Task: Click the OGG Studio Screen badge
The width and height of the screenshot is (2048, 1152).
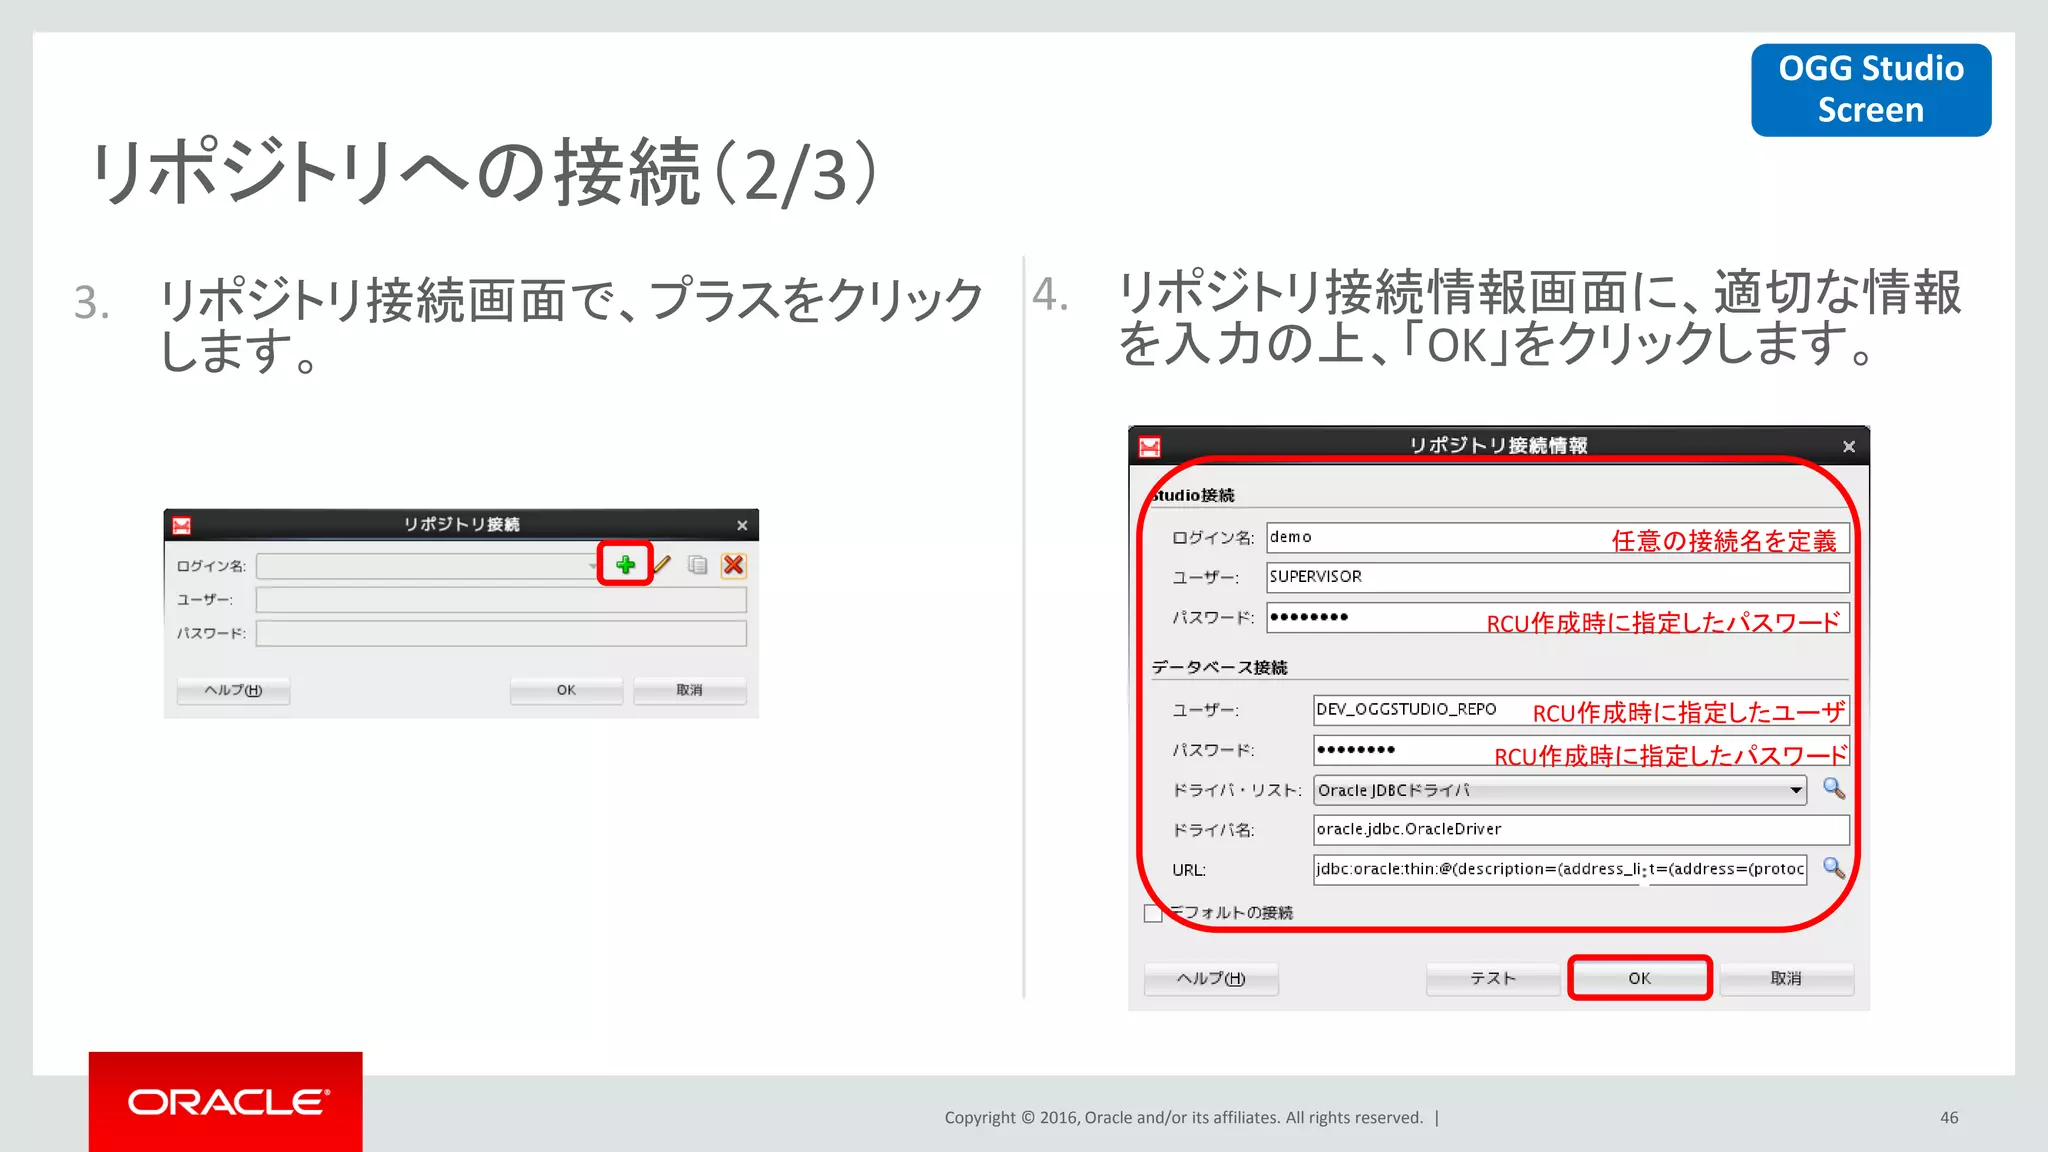Action: click(1871, 90)
